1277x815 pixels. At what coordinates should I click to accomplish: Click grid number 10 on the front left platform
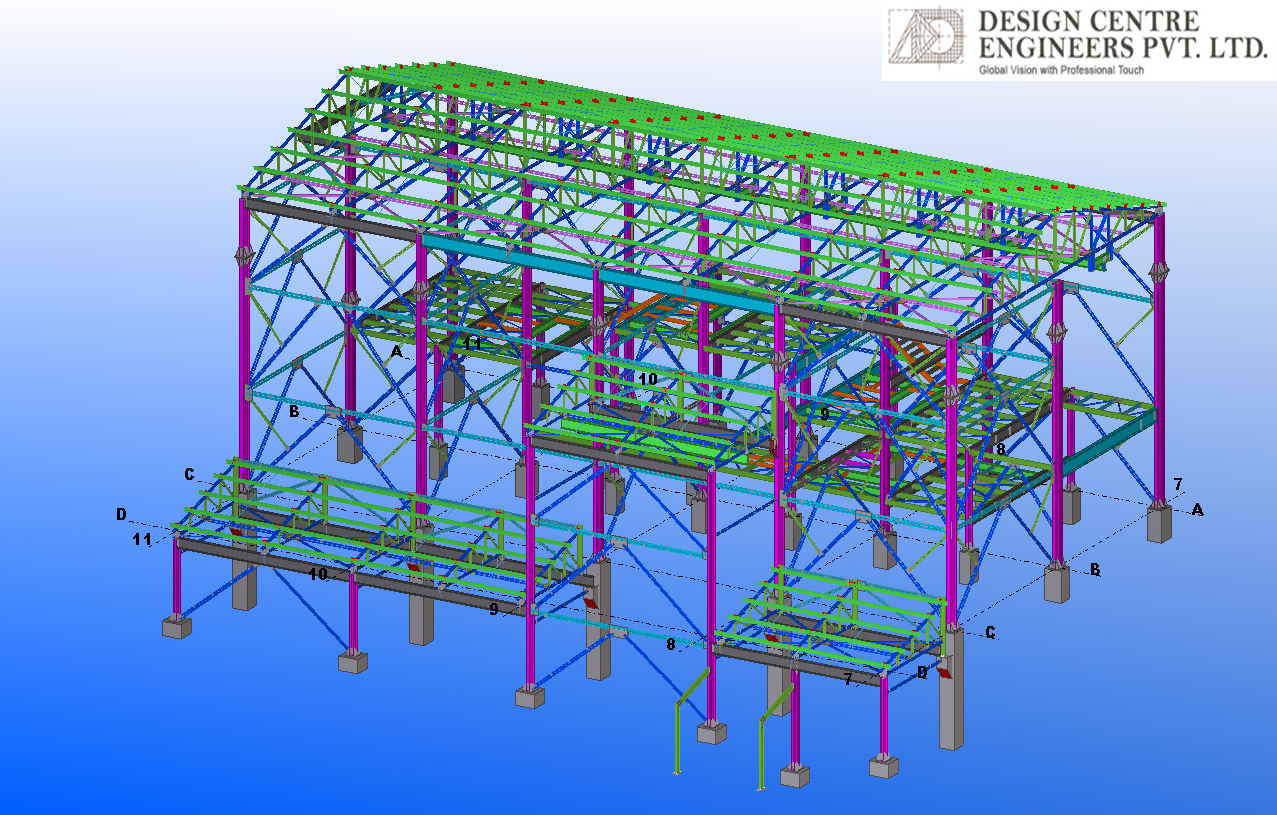click(x=317, y=574)
